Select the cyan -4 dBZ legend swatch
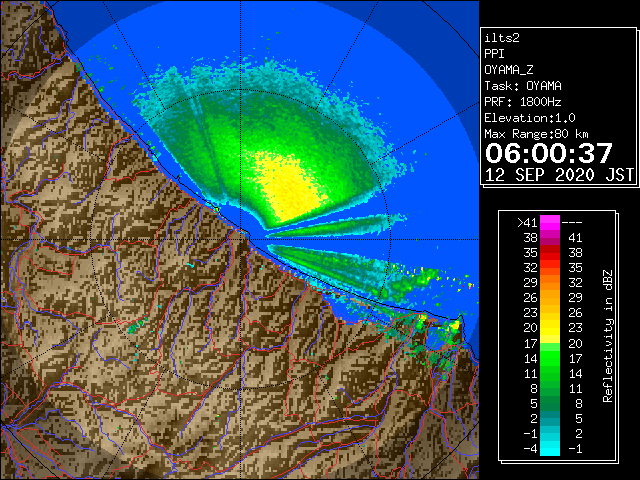The image size is (640, 480). click(550, 448)
